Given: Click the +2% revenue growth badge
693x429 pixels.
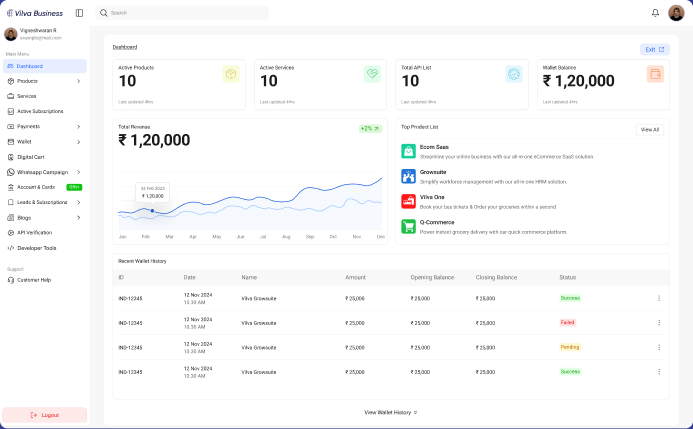Looking at the screenshot, I should pyautogui.click(x=370, y=129).
